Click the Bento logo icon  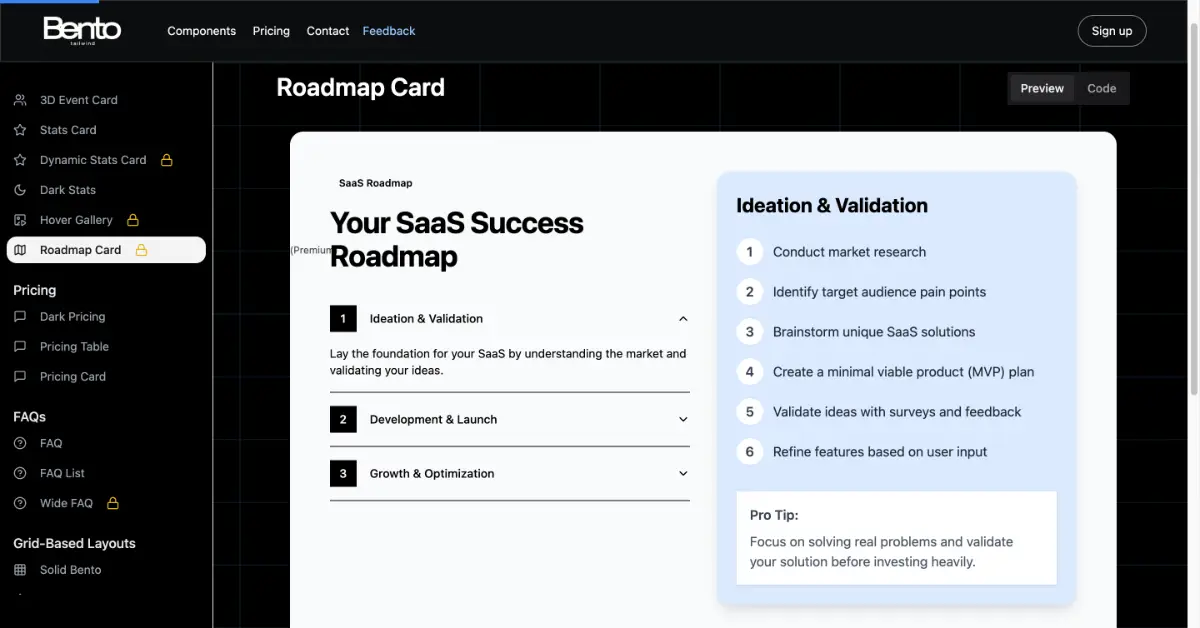click(x=82, y=30)
